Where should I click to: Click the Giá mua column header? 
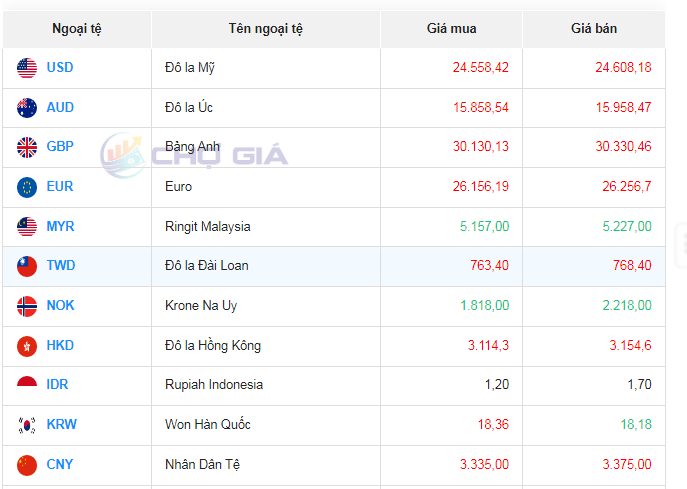click(451, 29)
